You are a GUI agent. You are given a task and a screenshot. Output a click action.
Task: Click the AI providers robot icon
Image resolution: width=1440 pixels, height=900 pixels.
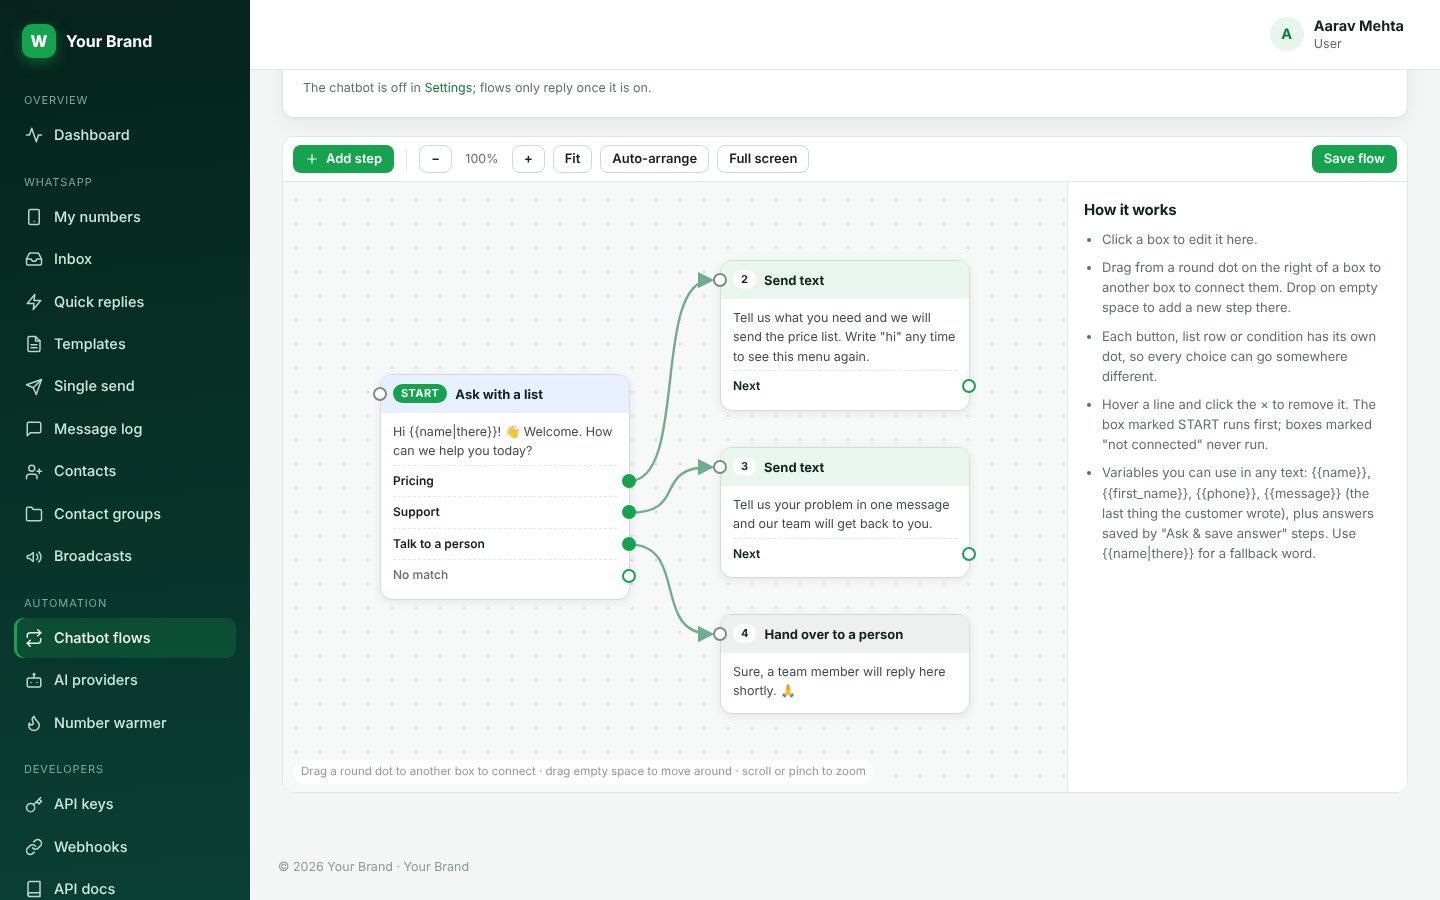pos(34,680)
